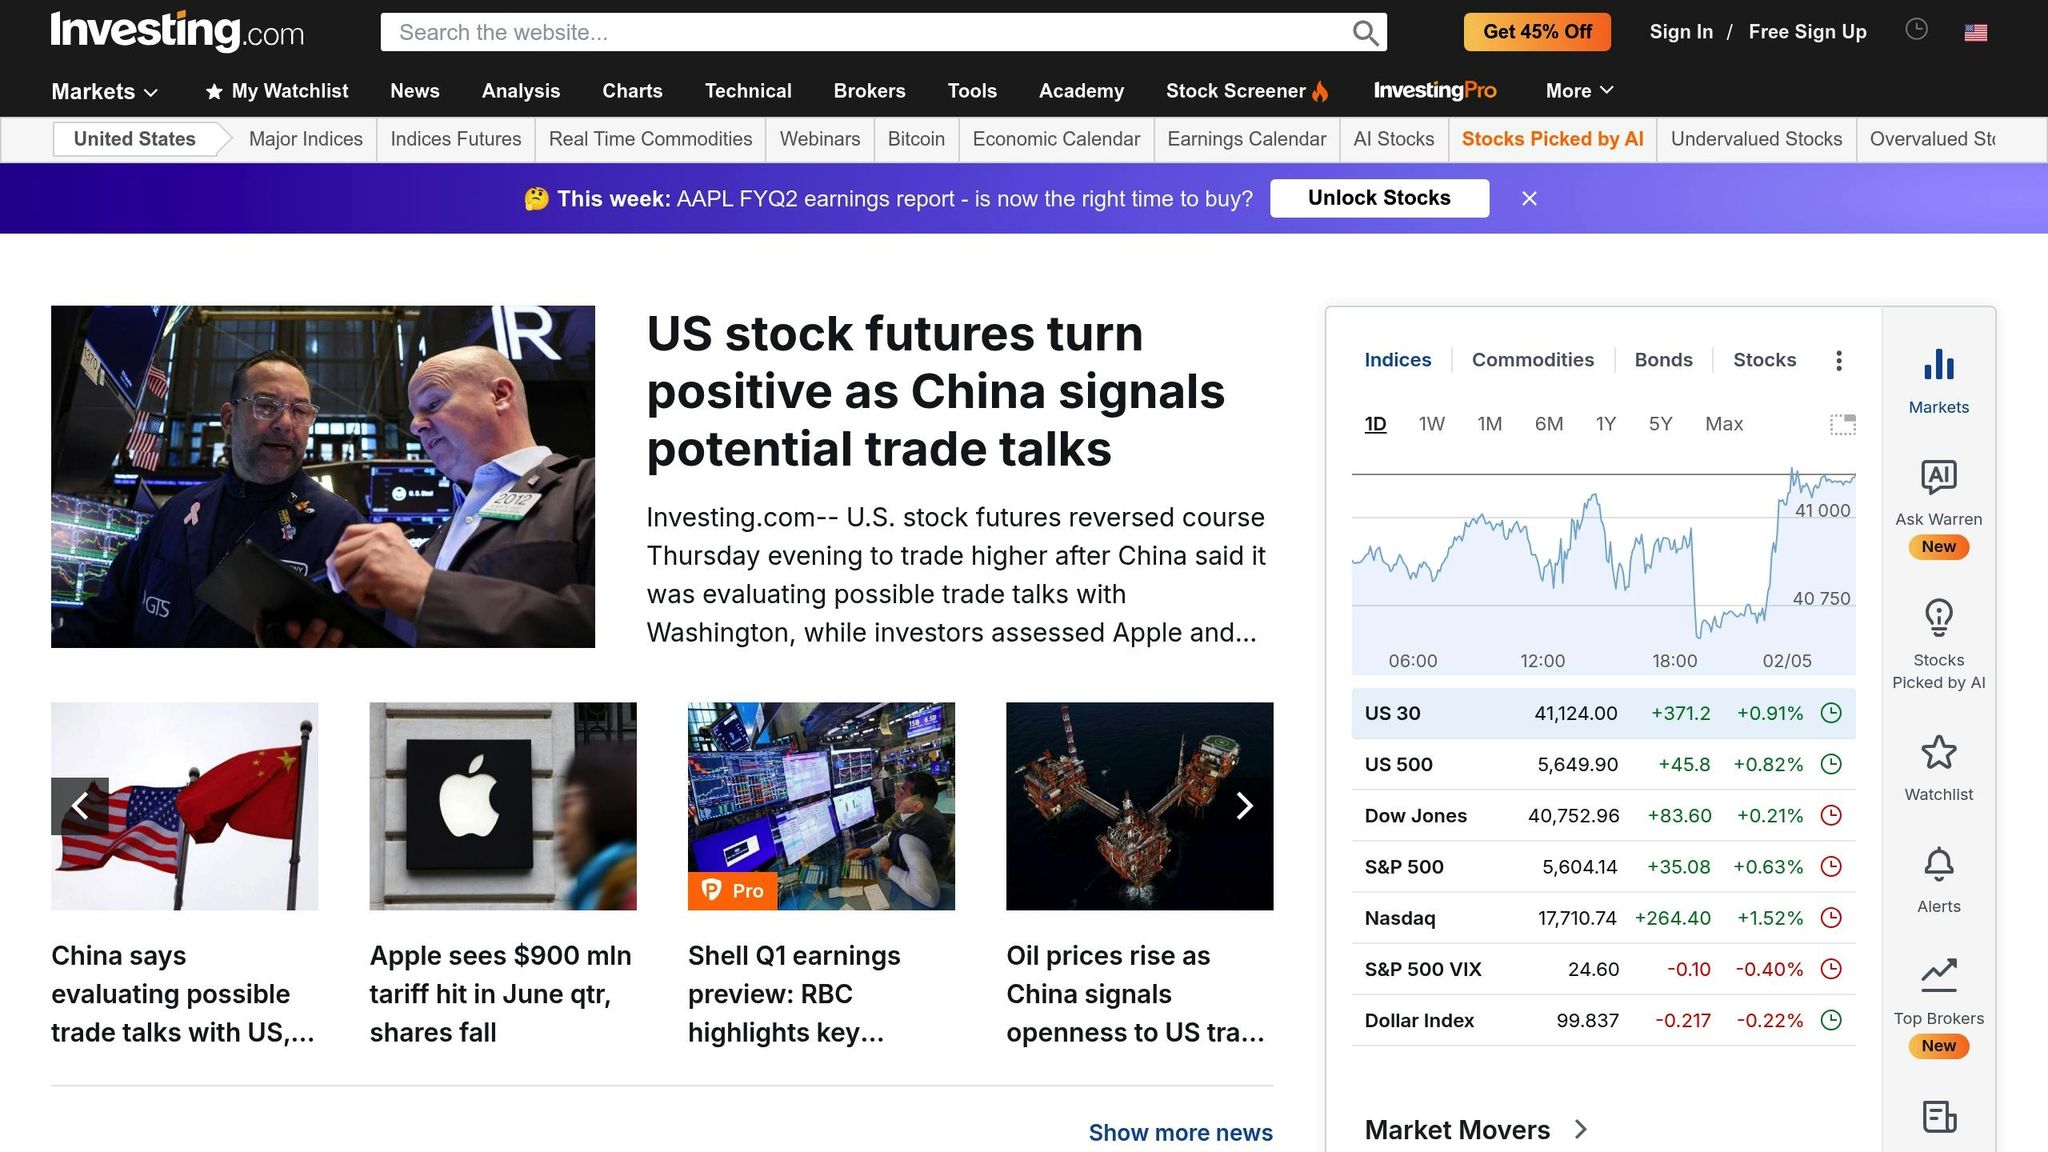Viewport: 2048px width, 1152px height.
Task: Click the Free Sign Up link
Action: click(1807, 32)
